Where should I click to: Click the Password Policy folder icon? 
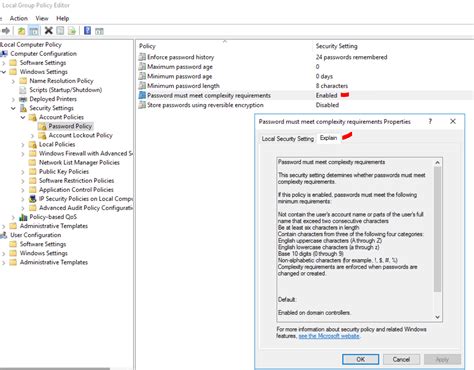[42, 126]
